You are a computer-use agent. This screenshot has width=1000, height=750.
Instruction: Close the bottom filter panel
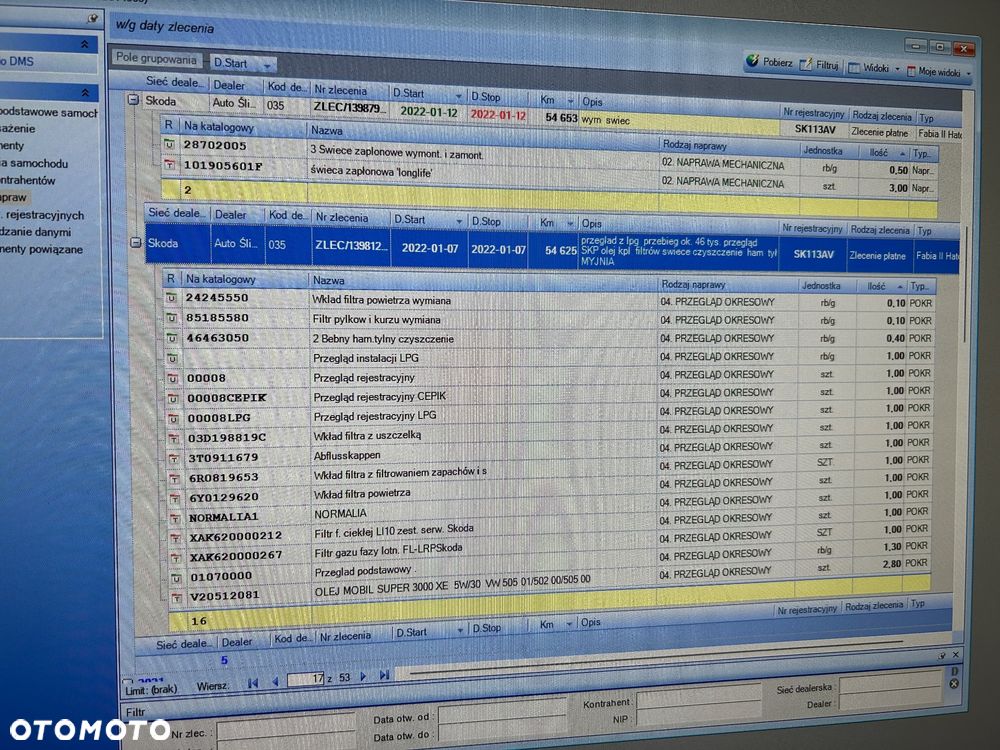click(955, 654)
